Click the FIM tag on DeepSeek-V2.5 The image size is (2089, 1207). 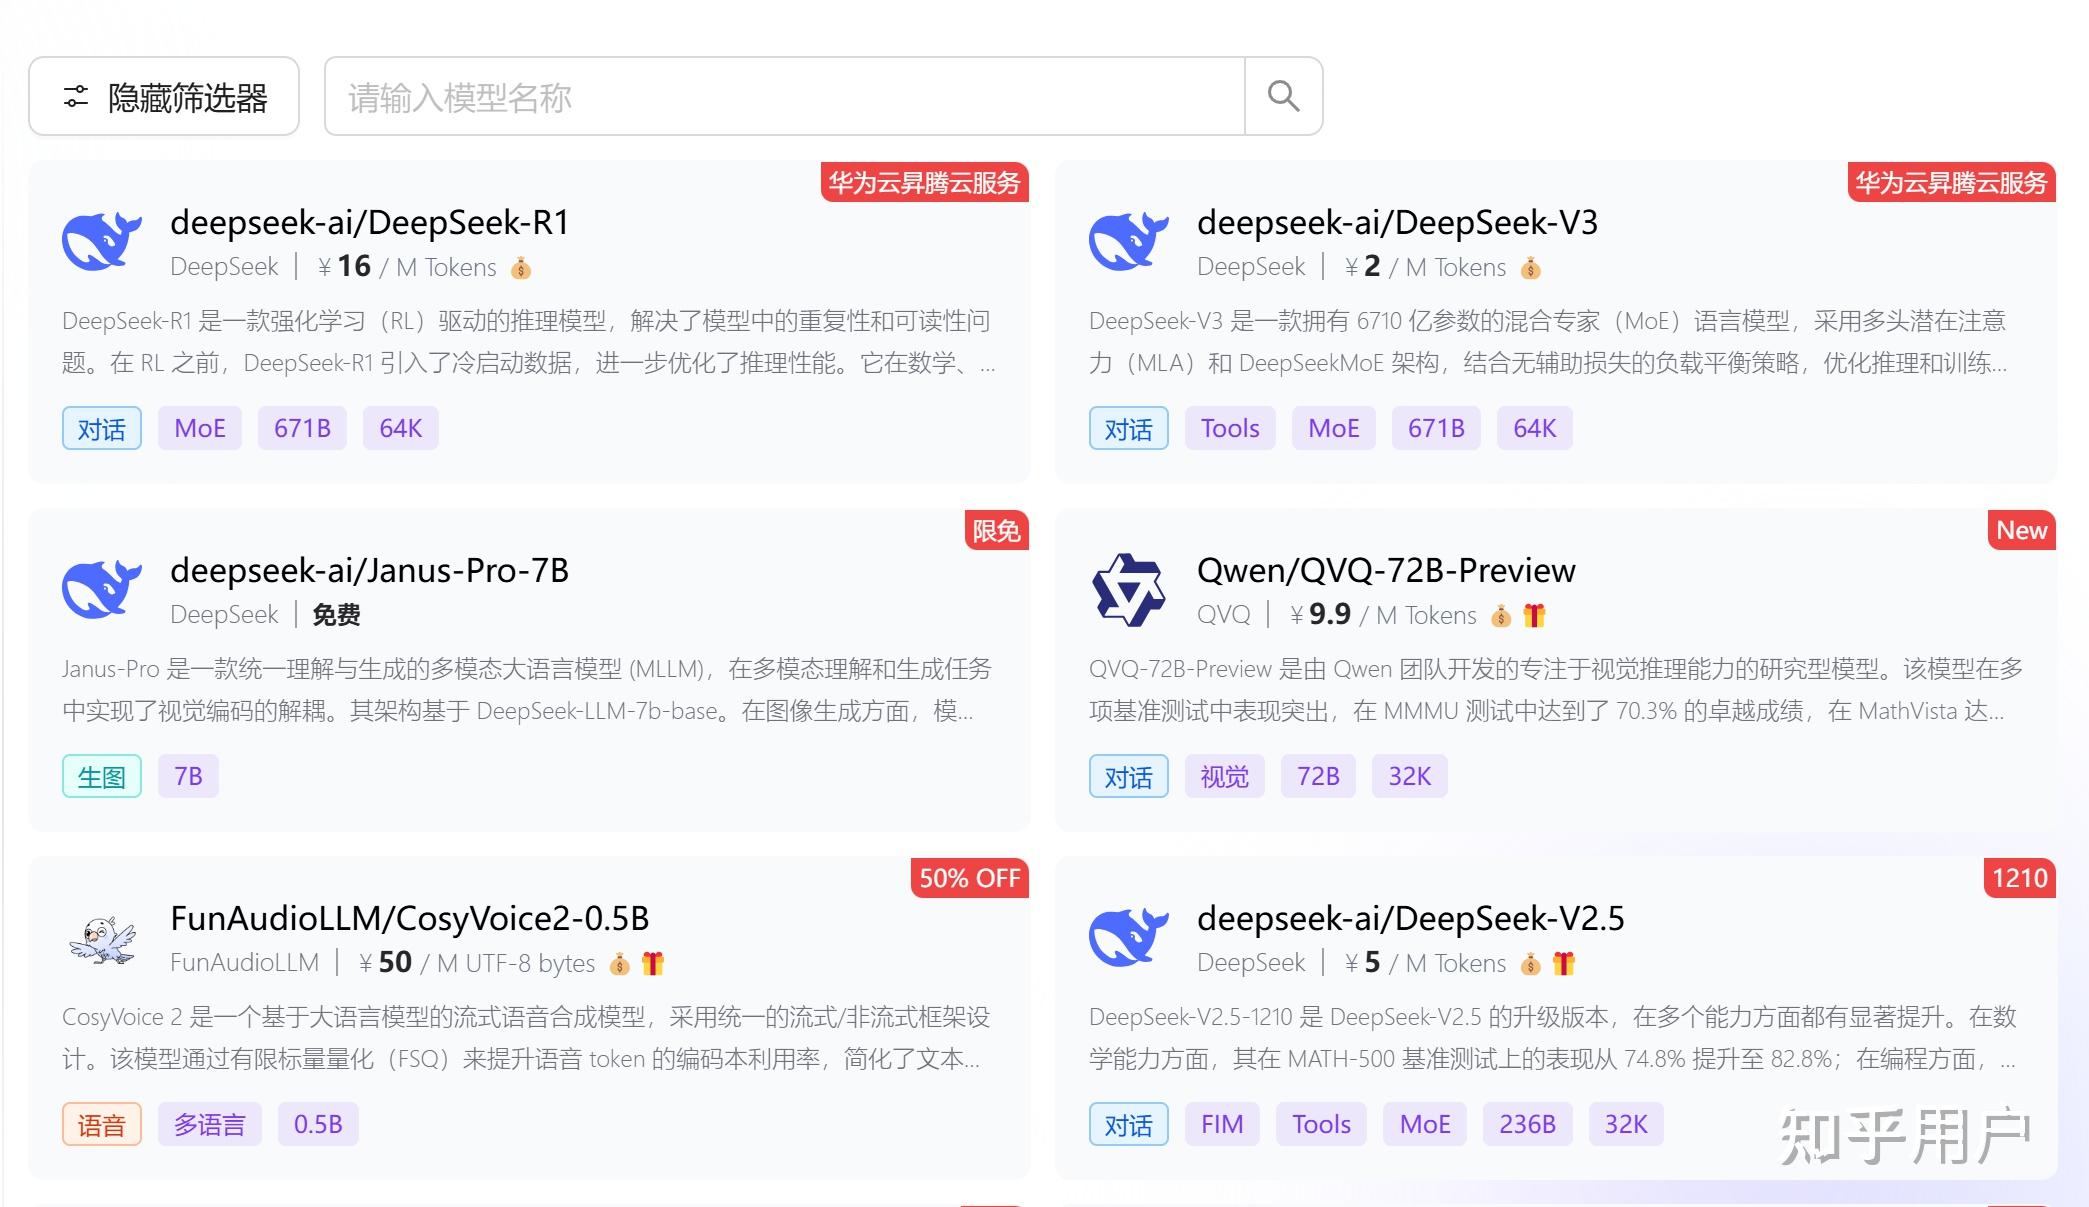coord(1222,1125)
